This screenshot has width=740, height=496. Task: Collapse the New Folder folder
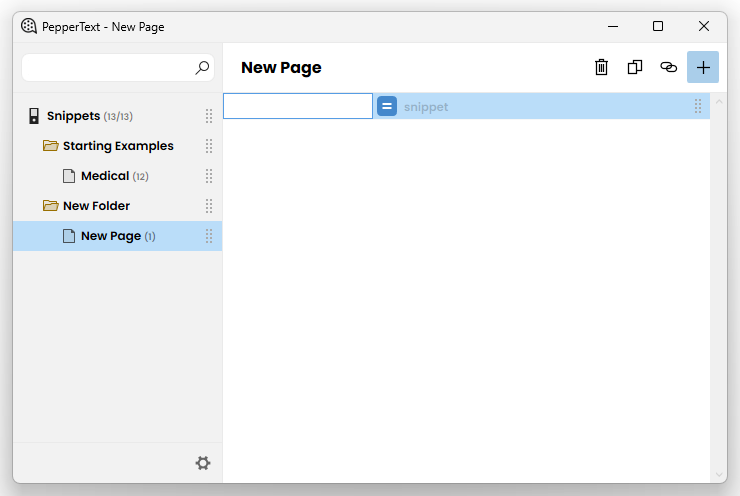pos(50,206)
